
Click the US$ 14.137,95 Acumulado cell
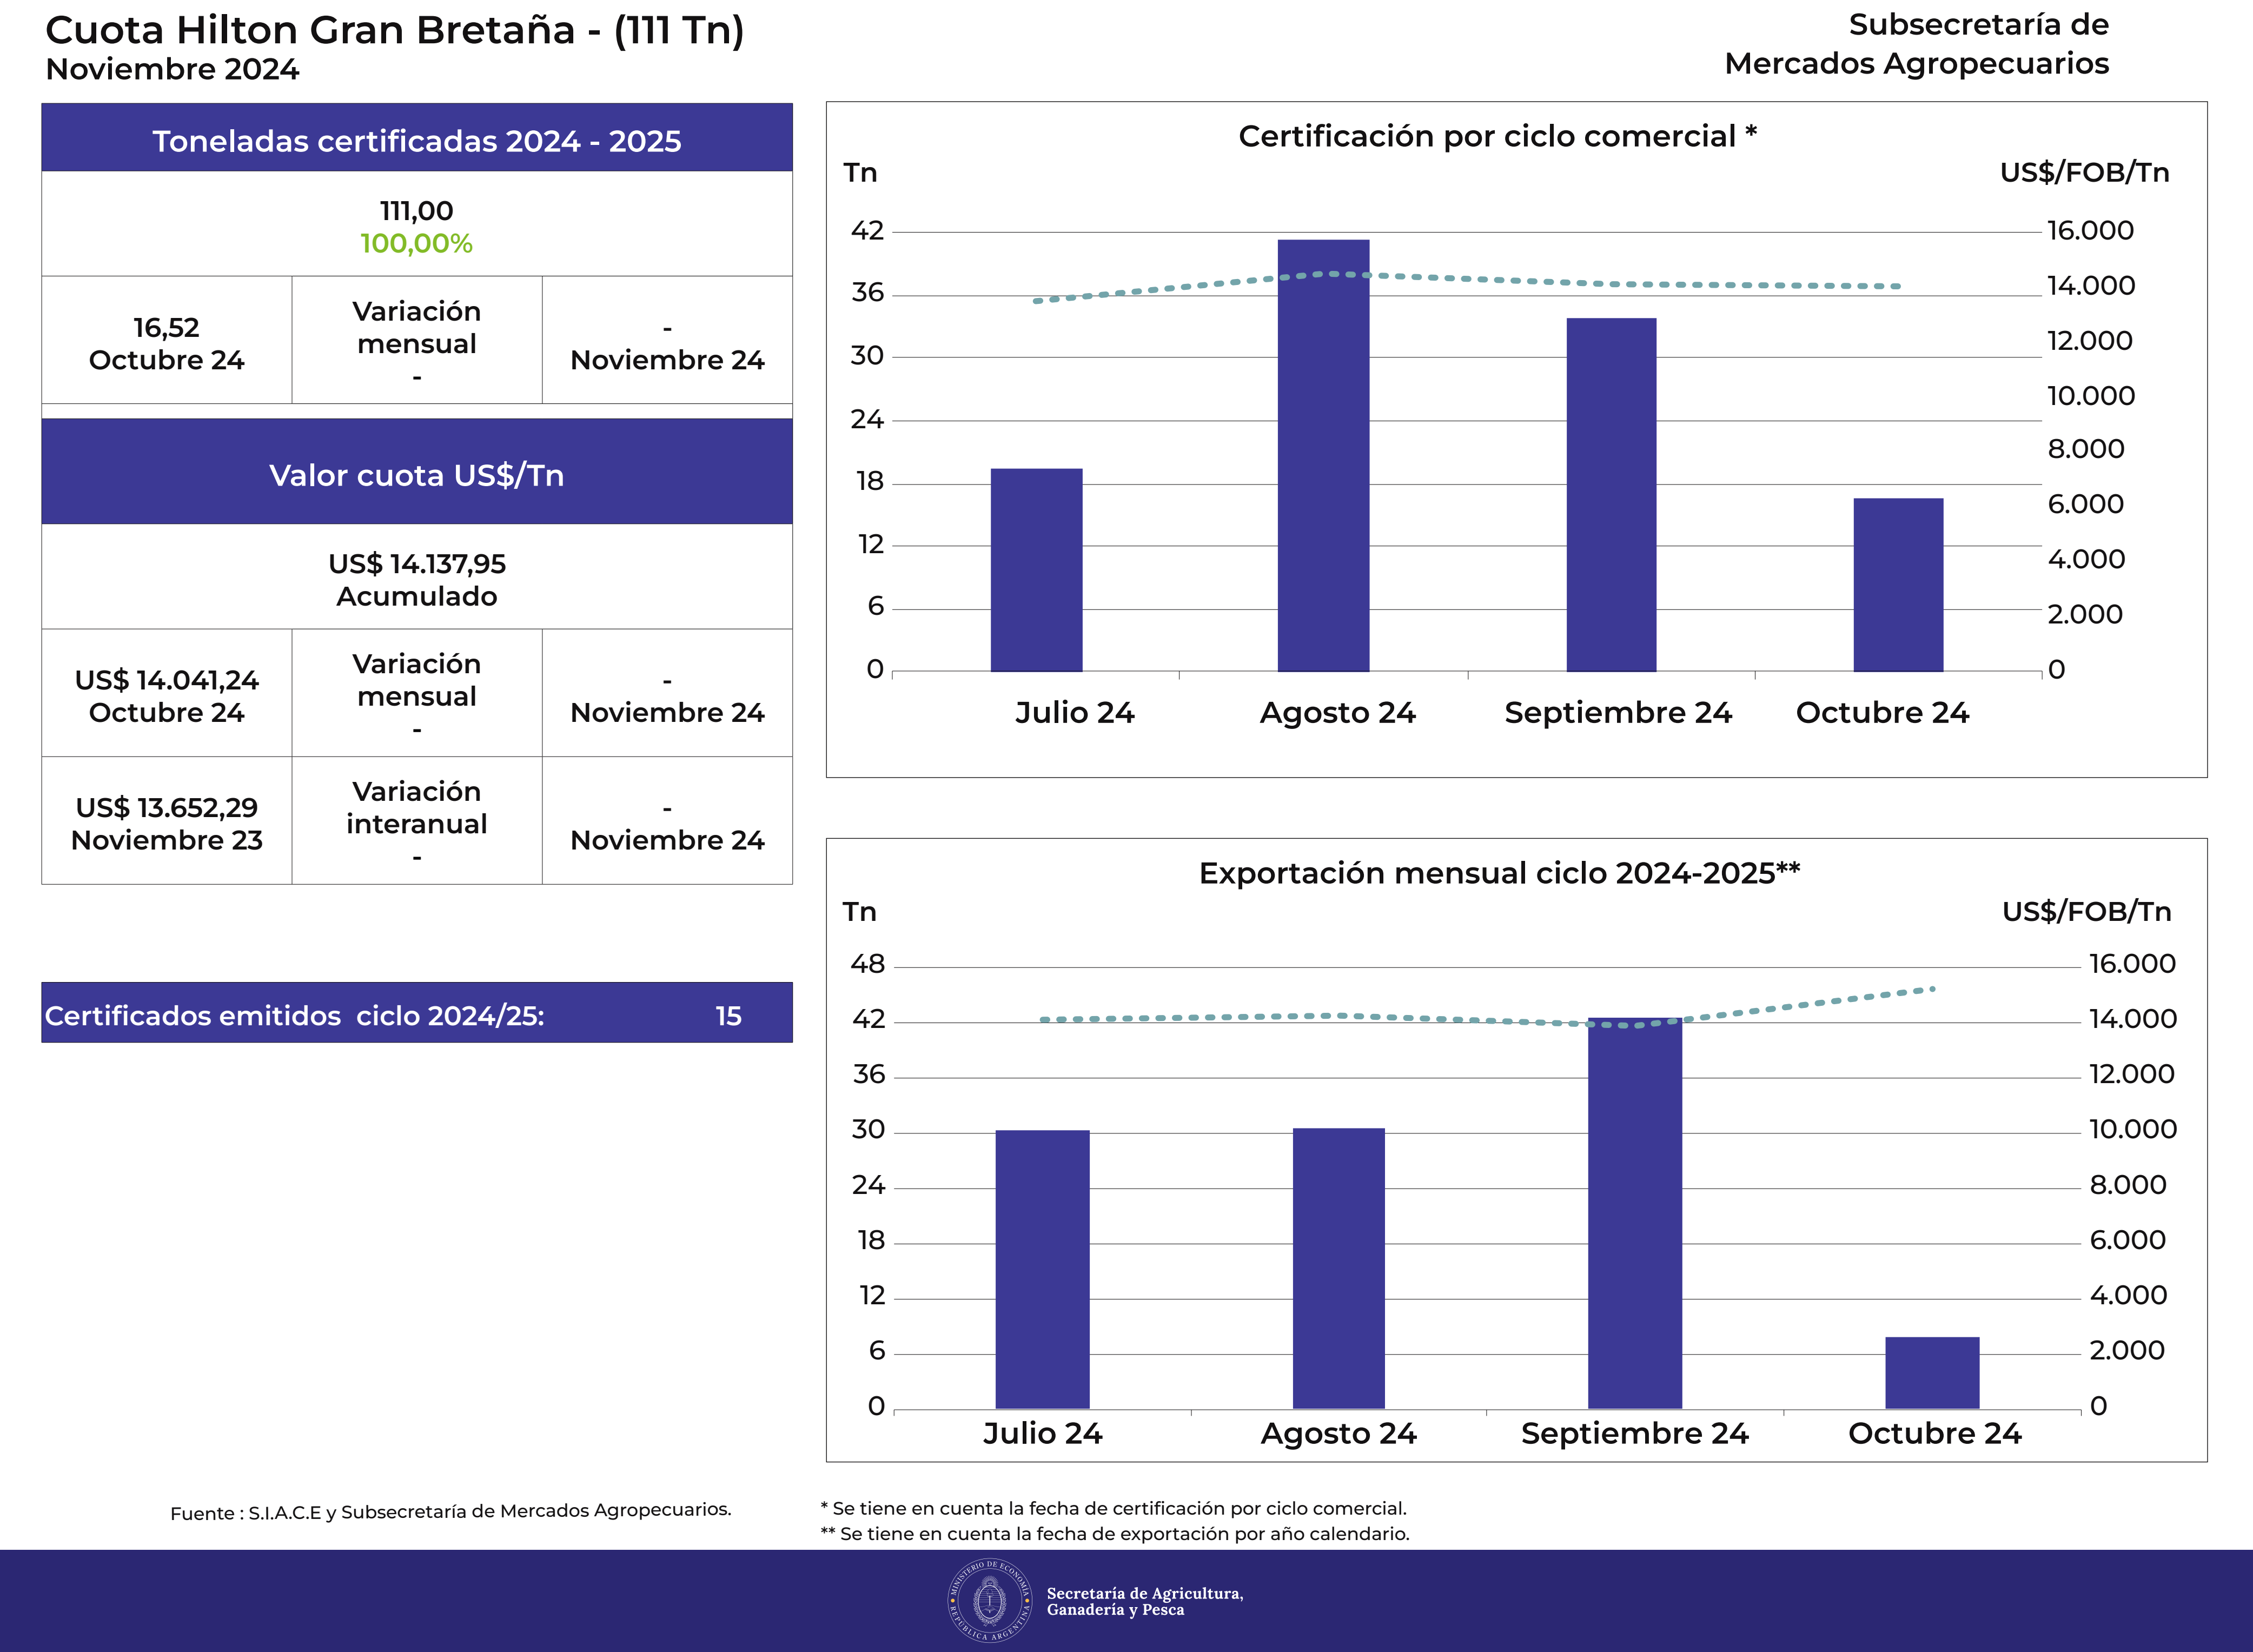tap(417, 578)
